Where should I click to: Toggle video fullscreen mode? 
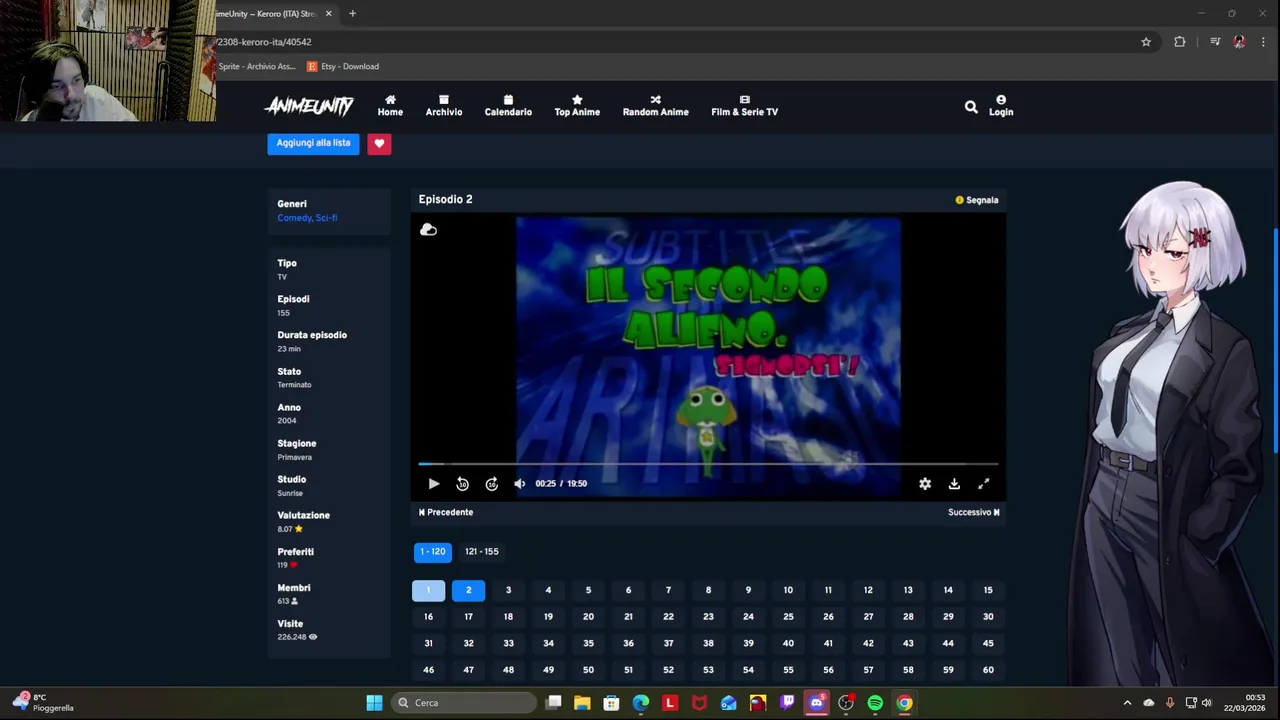(983, 484)
